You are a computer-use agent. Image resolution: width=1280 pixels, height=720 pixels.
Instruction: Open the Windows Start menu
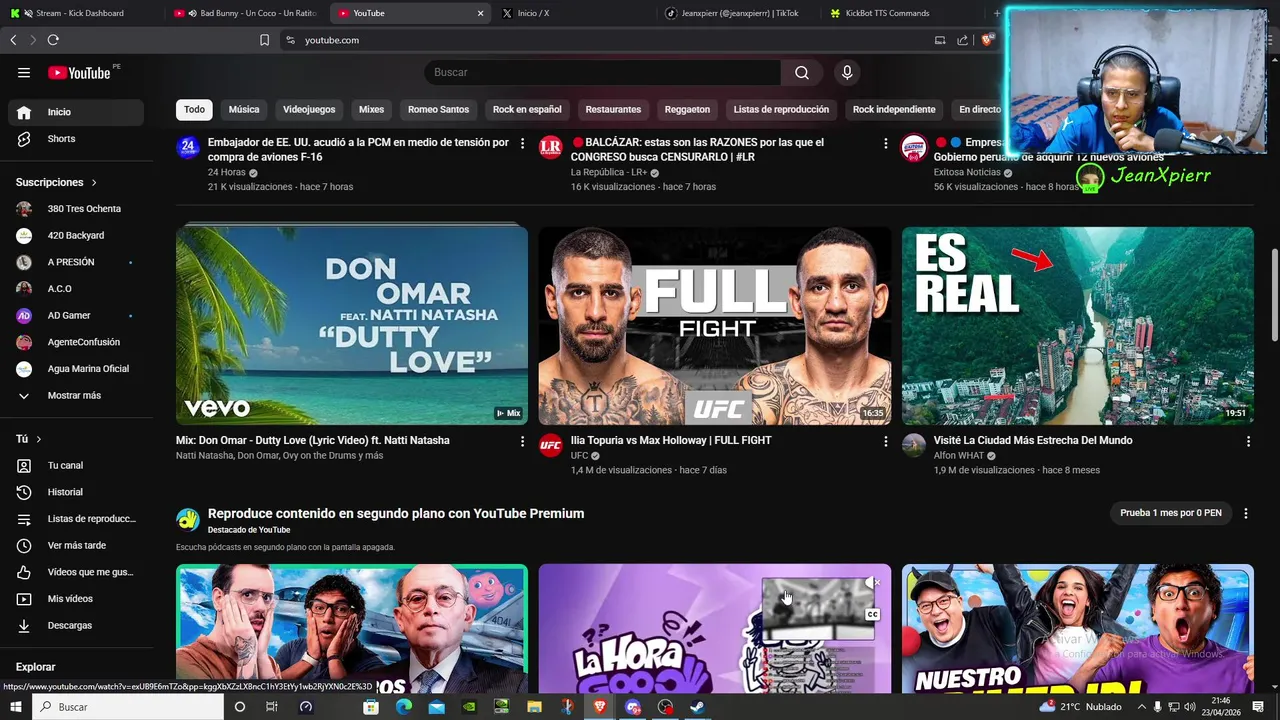pyautogui.click(x=16, y=707)
